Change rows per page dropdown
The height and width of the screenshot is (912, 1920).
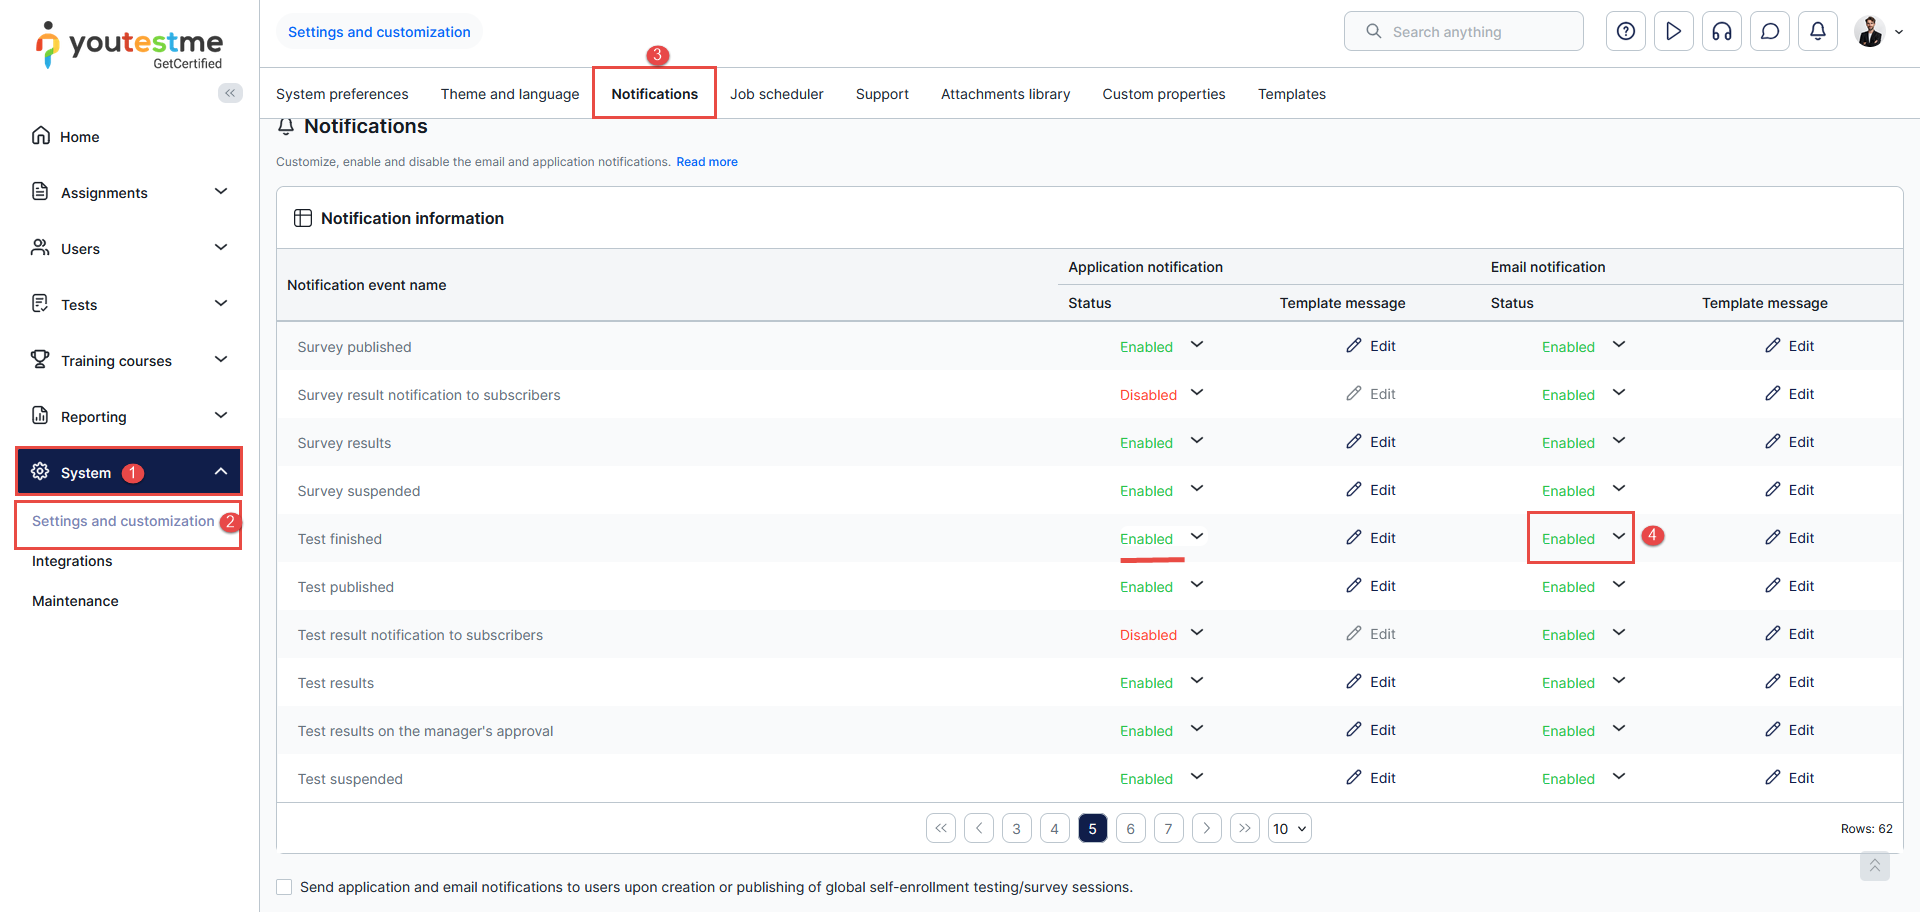1289,829
